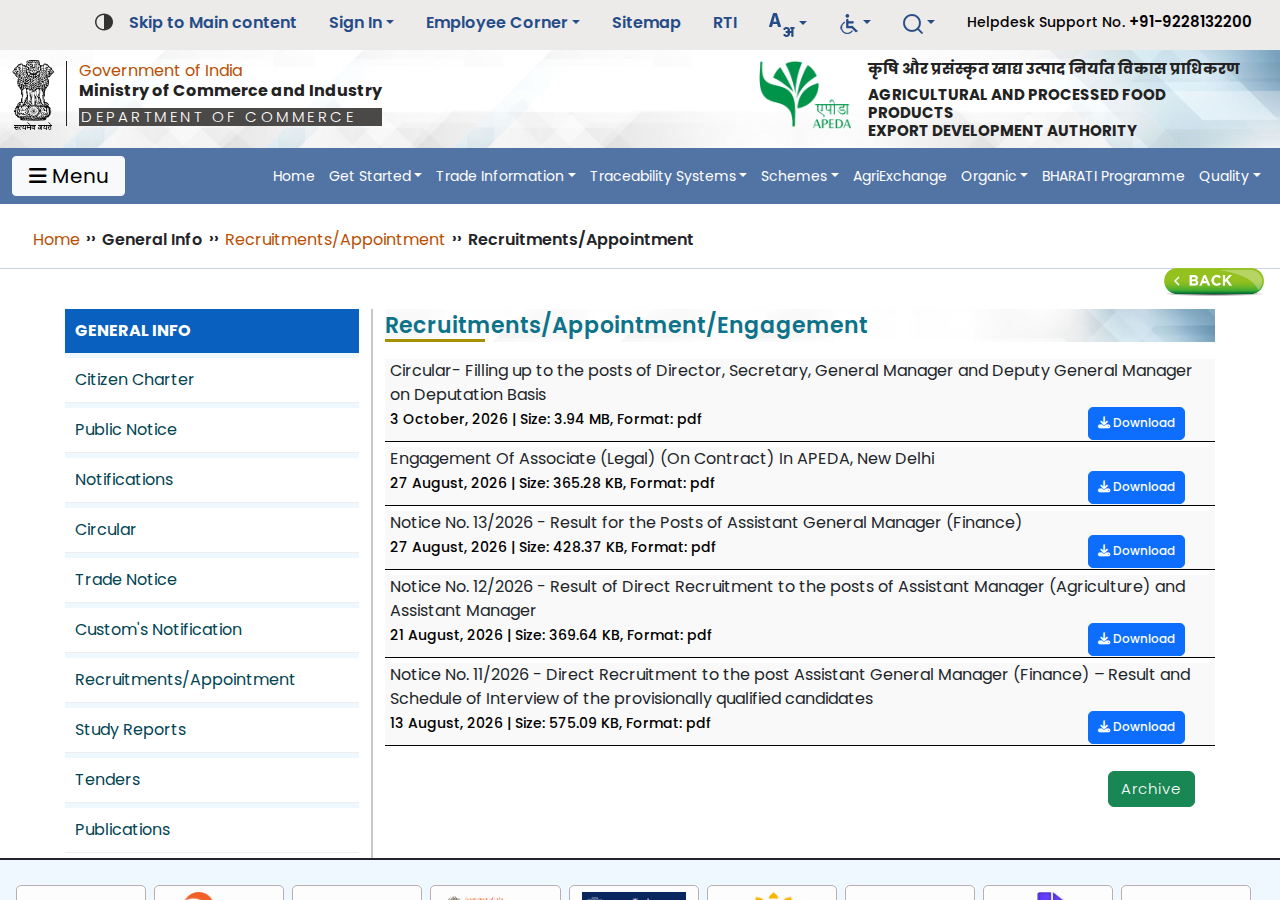Open Public Notice in the sidebar

[212, 430]
